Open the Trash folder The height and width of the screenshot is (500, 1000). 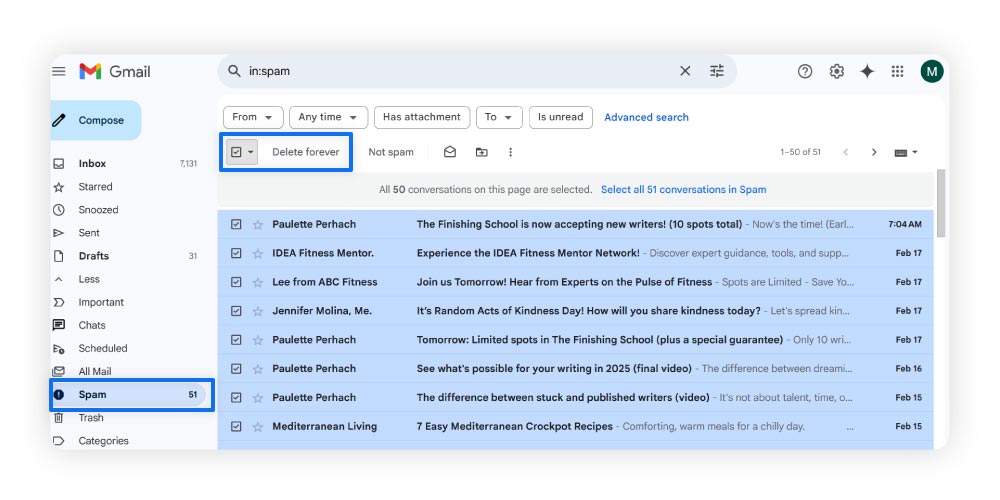click(91, 418)
